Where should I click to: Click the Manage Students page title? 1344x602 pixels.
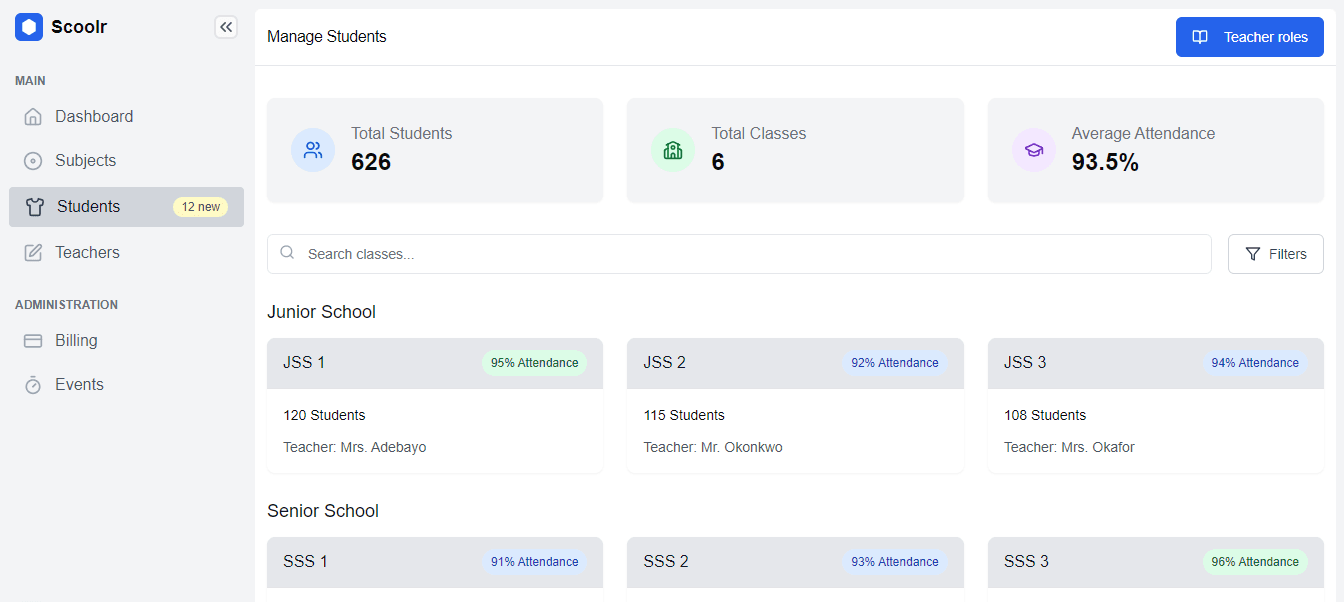[x=327, y=37]
